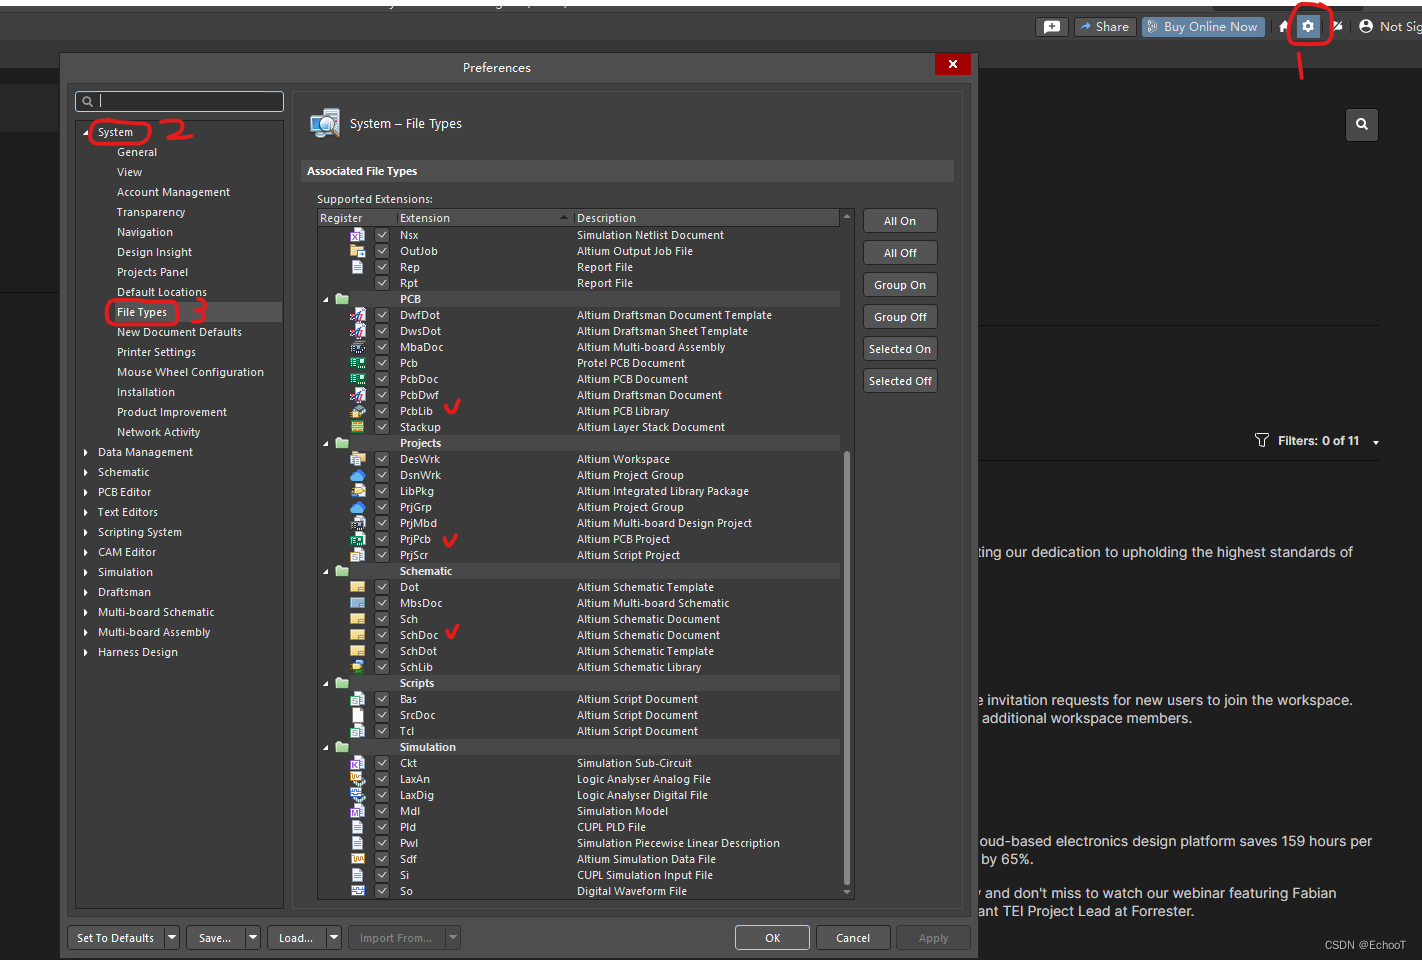This screenshot has width=1422, height=960.
Task: Toggle the SchDoc extension checkbox
Action: [x=382, y=635]
